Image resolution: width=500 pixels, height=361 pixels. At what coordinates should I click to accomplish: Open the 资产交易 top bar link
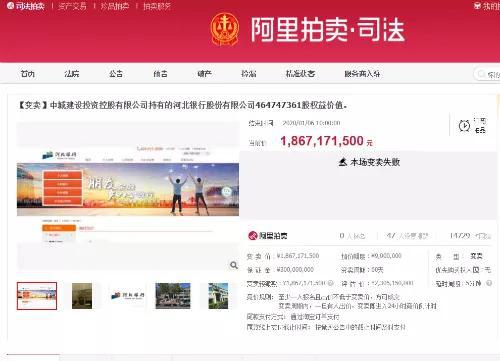pyautogui.click(x=72, y=6)
